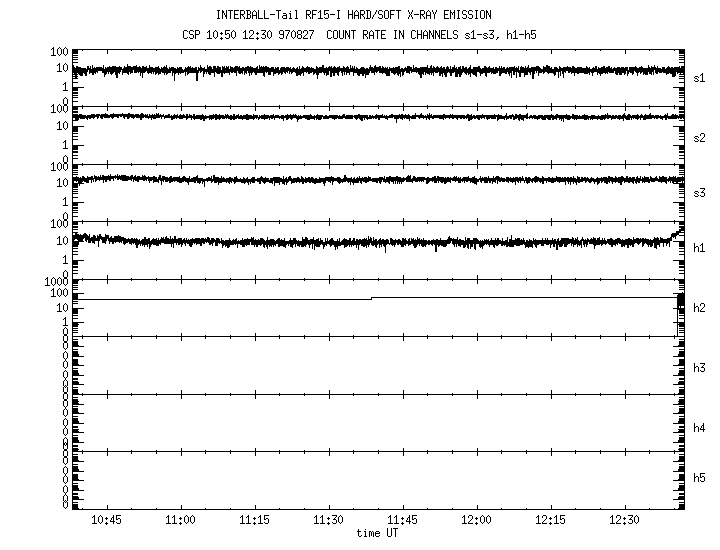Image resolution: width=720 pixels, height=550 pixels.
Task: Click the 11:00 time tick label
Action: [x=180, y=521]
